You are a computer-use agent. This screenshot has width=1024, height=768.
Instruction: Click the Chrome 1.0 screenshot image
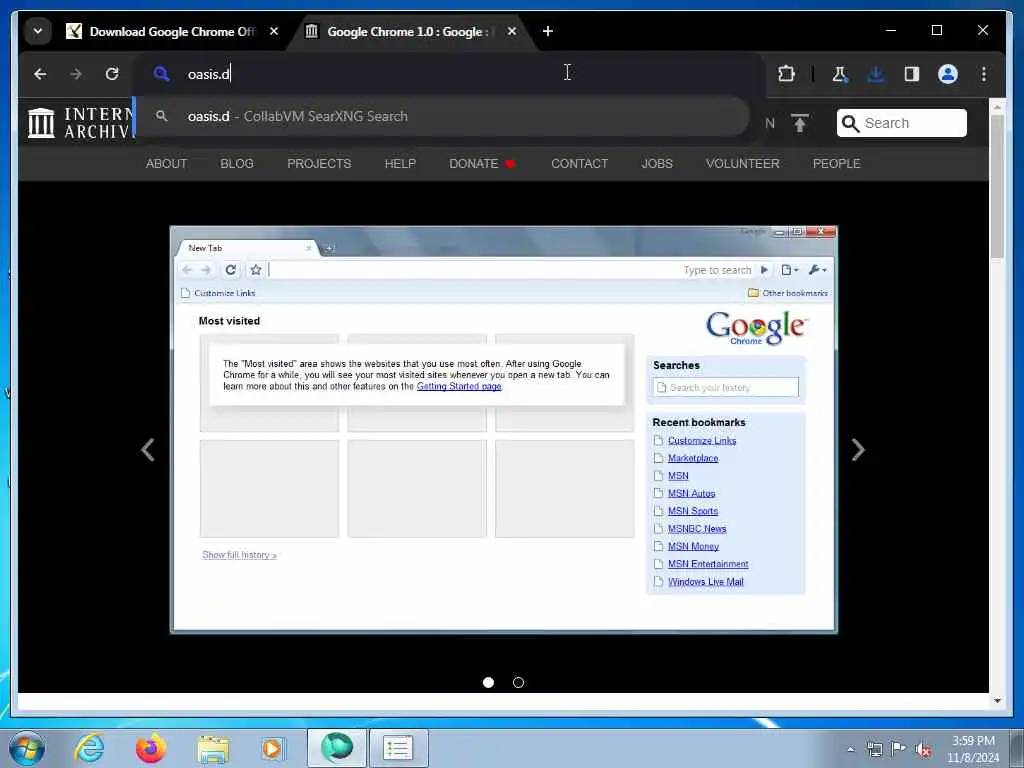pyautogui.click(x=504, y=430)
